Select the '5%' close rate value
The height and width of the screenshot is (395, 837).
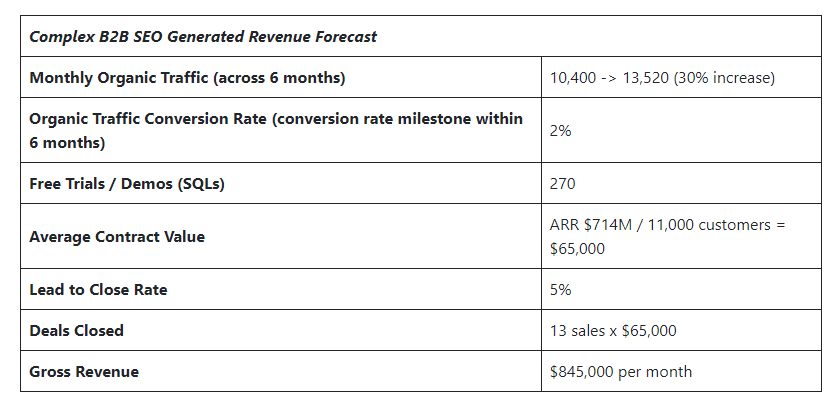560,289
